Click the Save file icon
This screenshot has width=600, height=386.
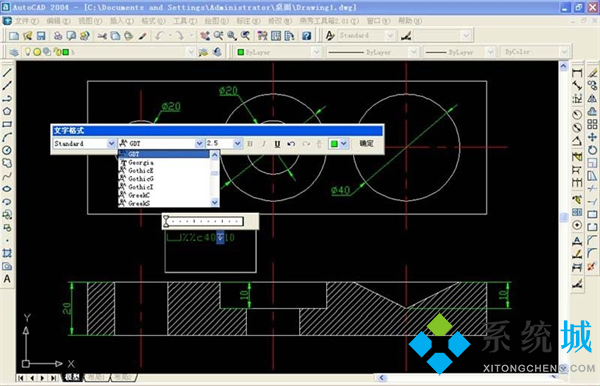[41, 36]
